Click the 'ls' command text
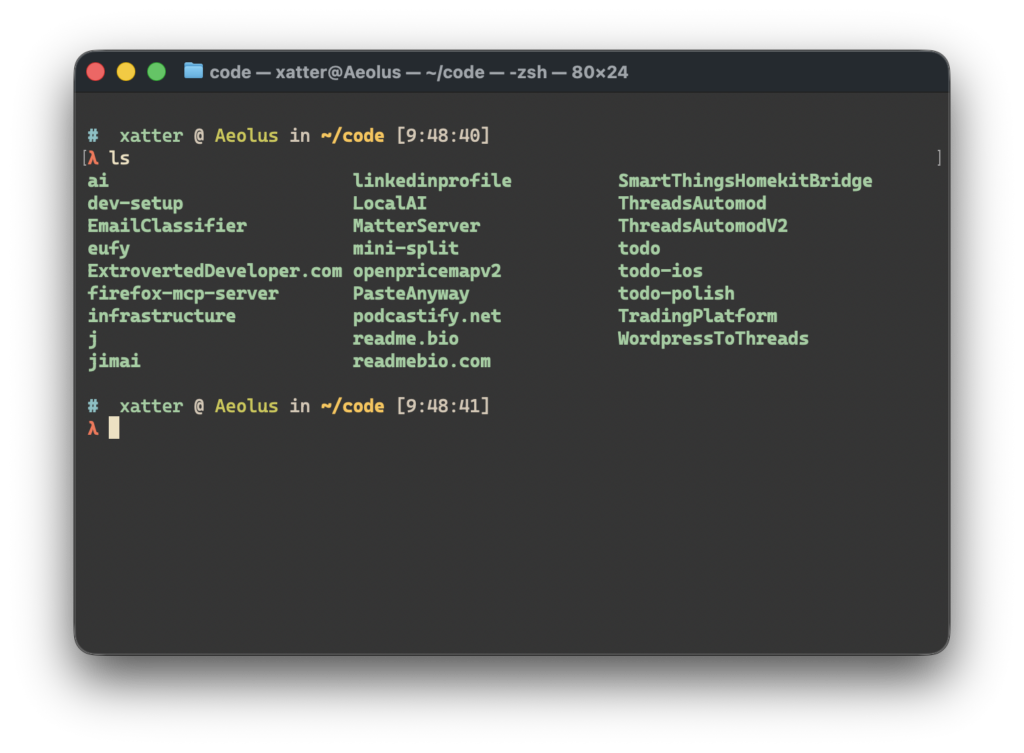Screen dimensions: 1024x753 [119, 158]
